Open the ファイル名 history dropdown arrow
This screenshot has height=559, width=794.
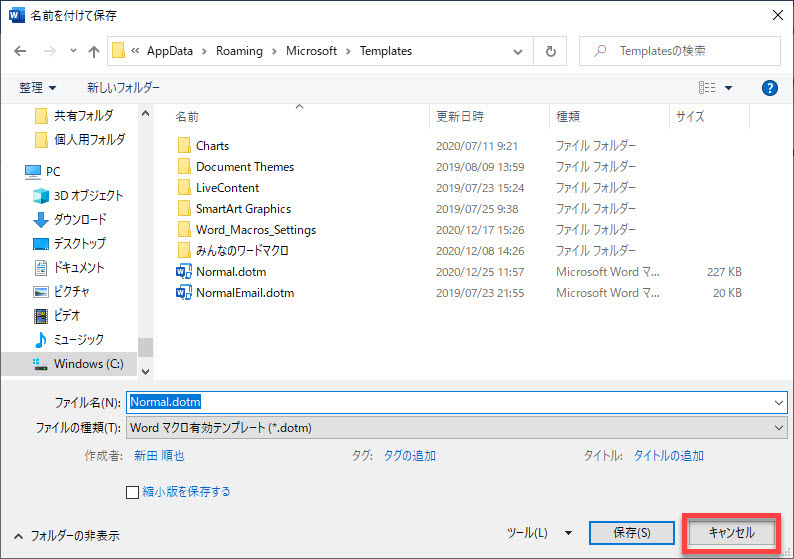(779, 402)
